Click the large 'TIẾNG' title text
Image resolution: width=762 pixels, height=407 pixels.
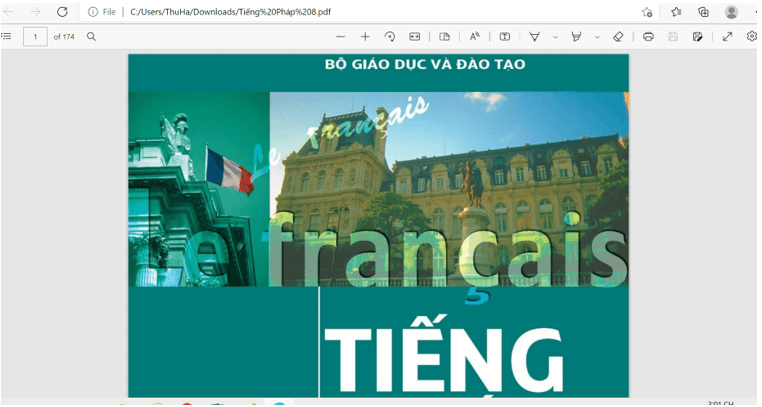(444, 355)
